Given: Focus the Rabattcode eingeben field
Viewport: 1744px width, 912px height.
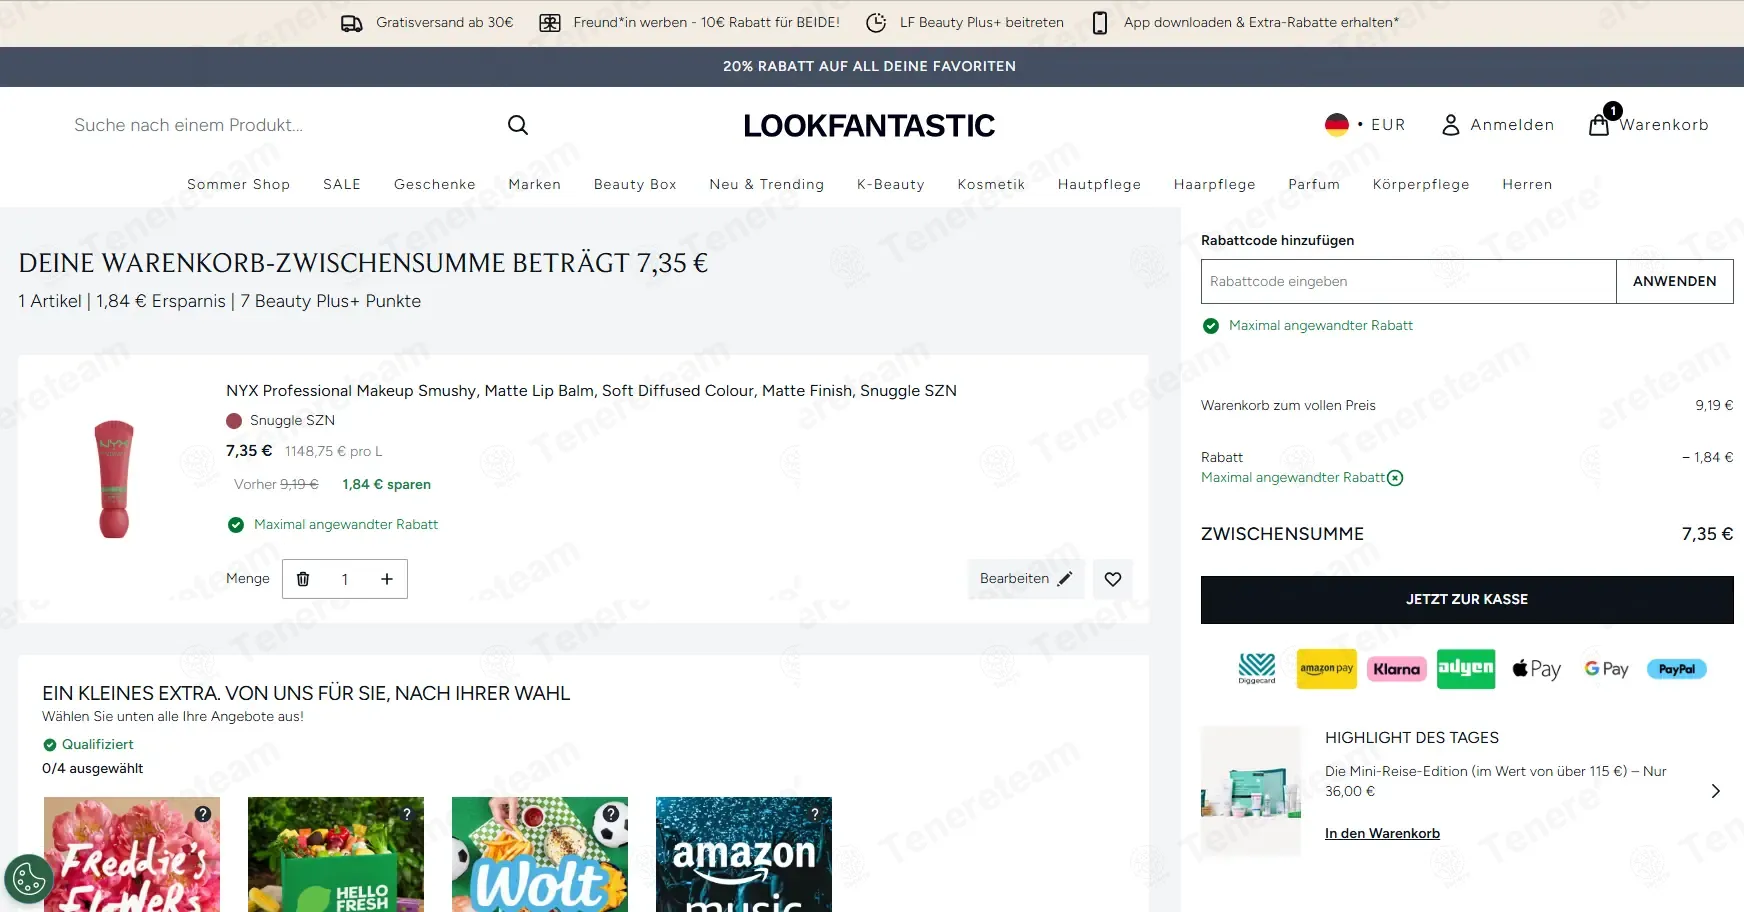Looking at the screenshot, I should coord(1408,281).
